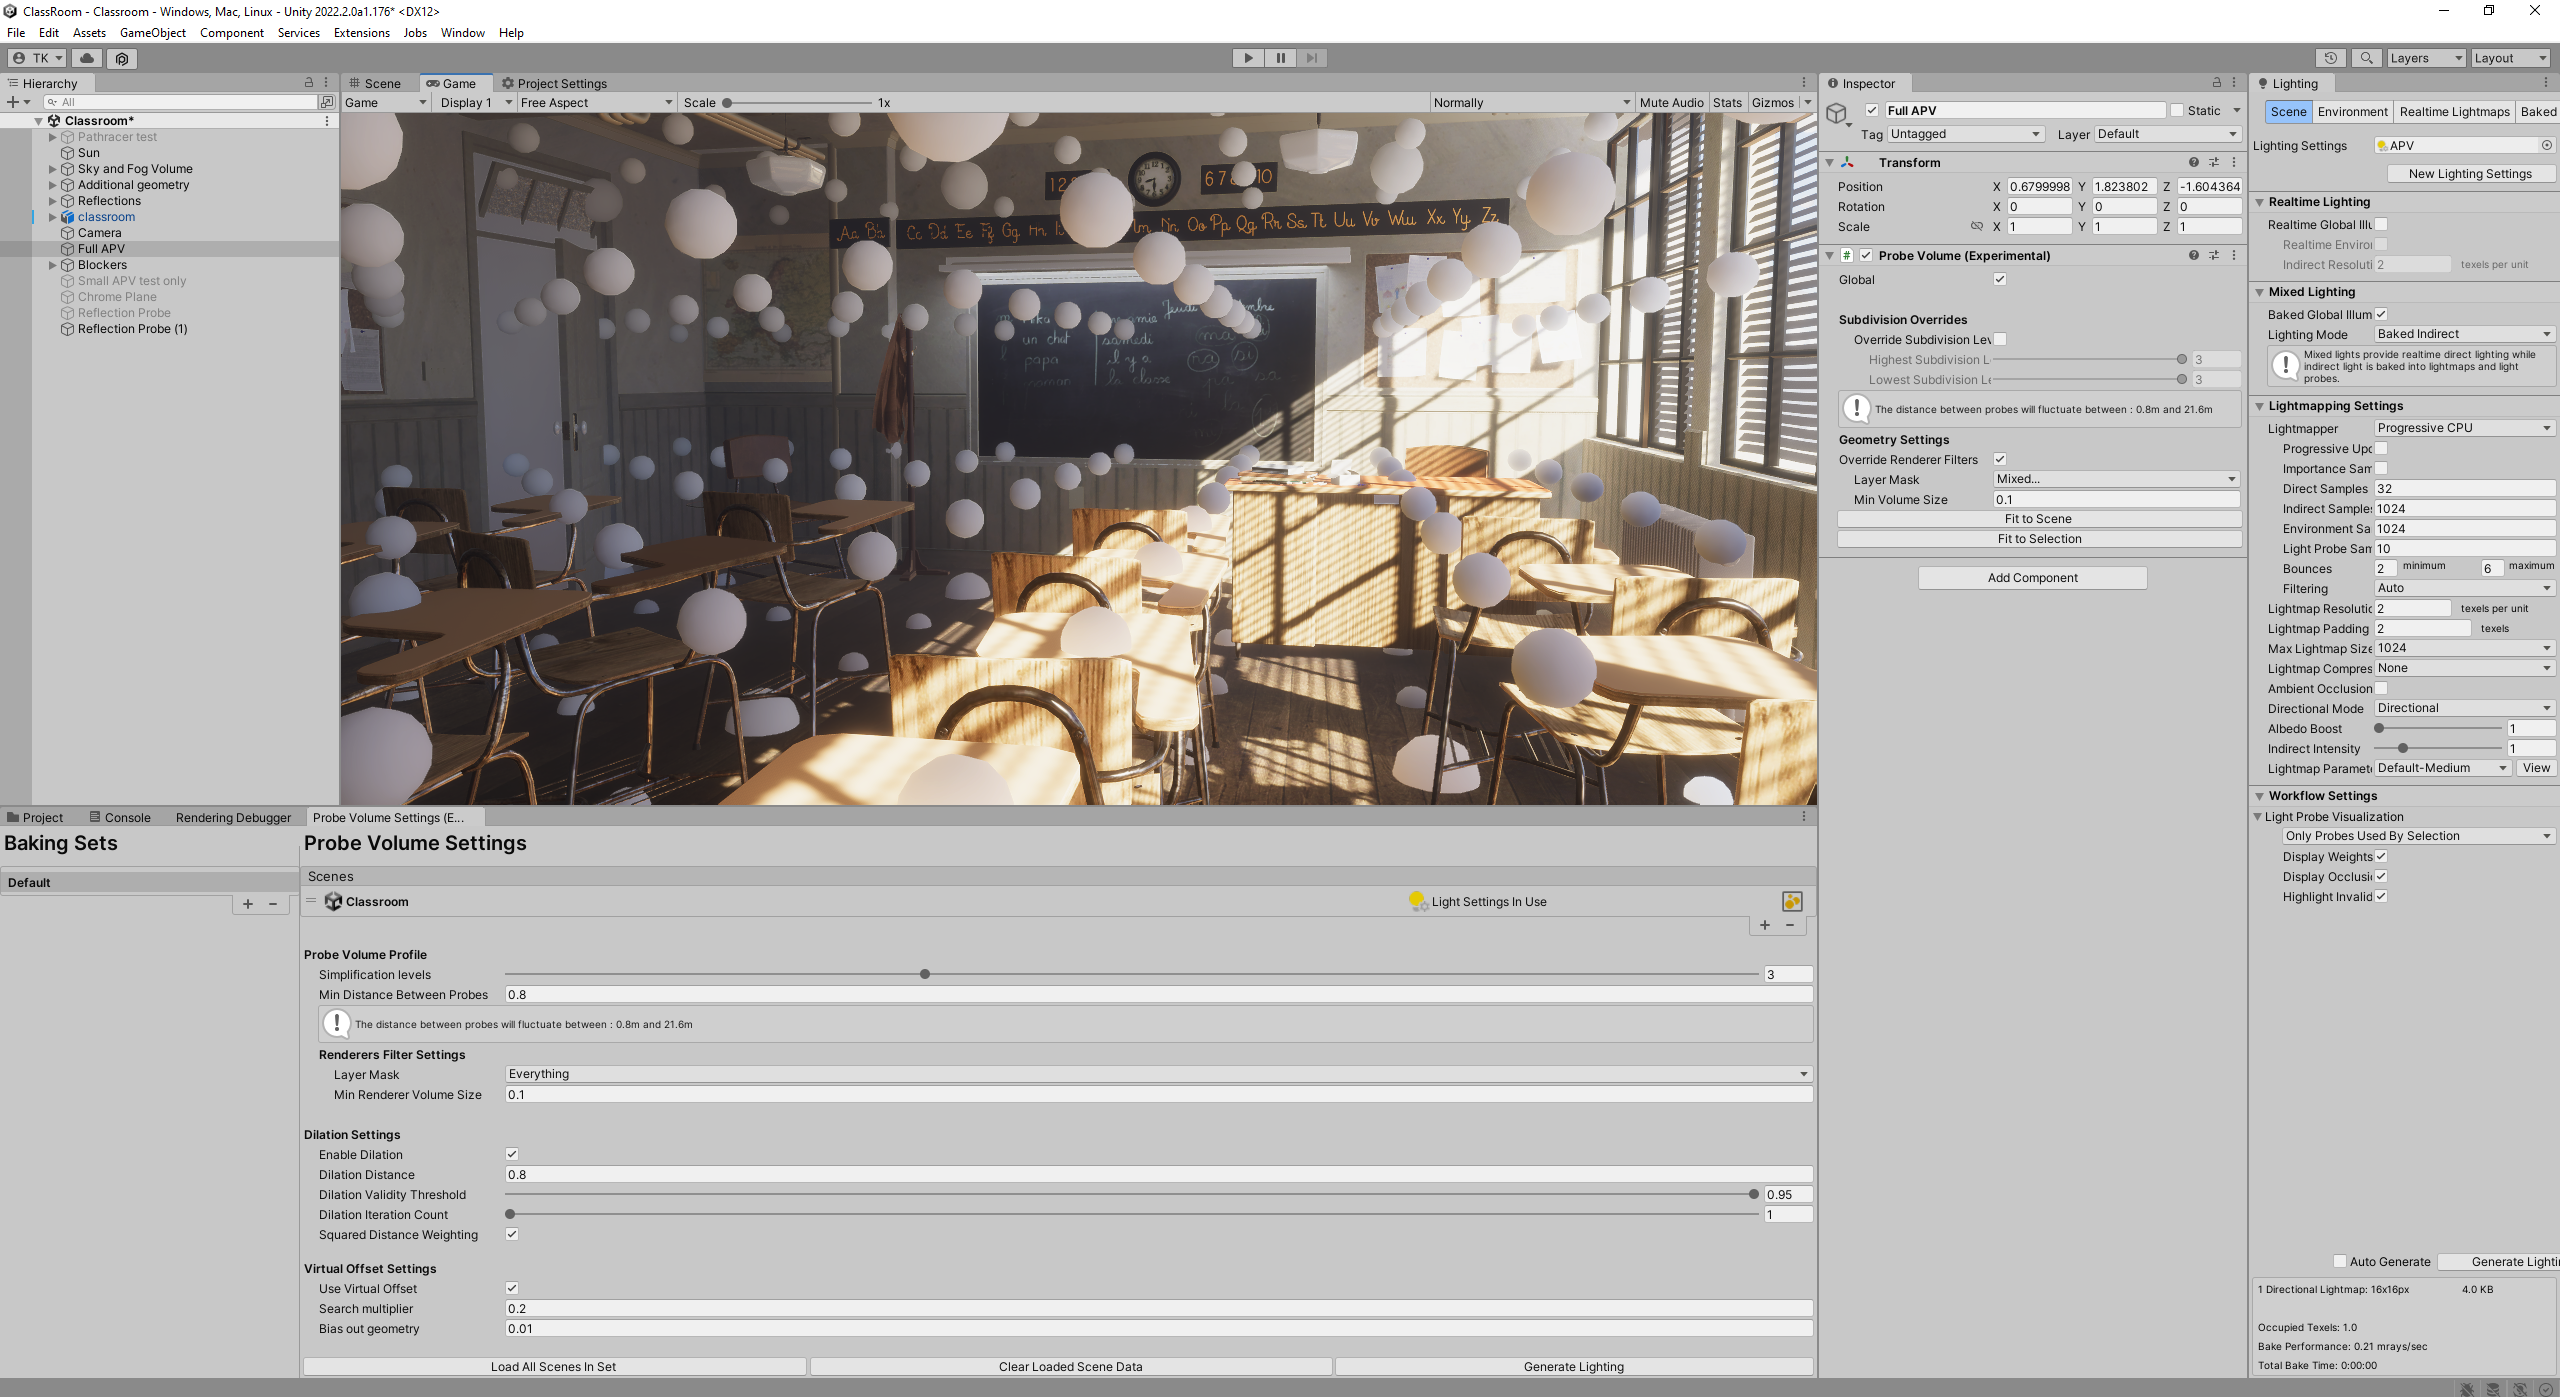Open Probe Volume component help icon

(x=2193, y=255)
